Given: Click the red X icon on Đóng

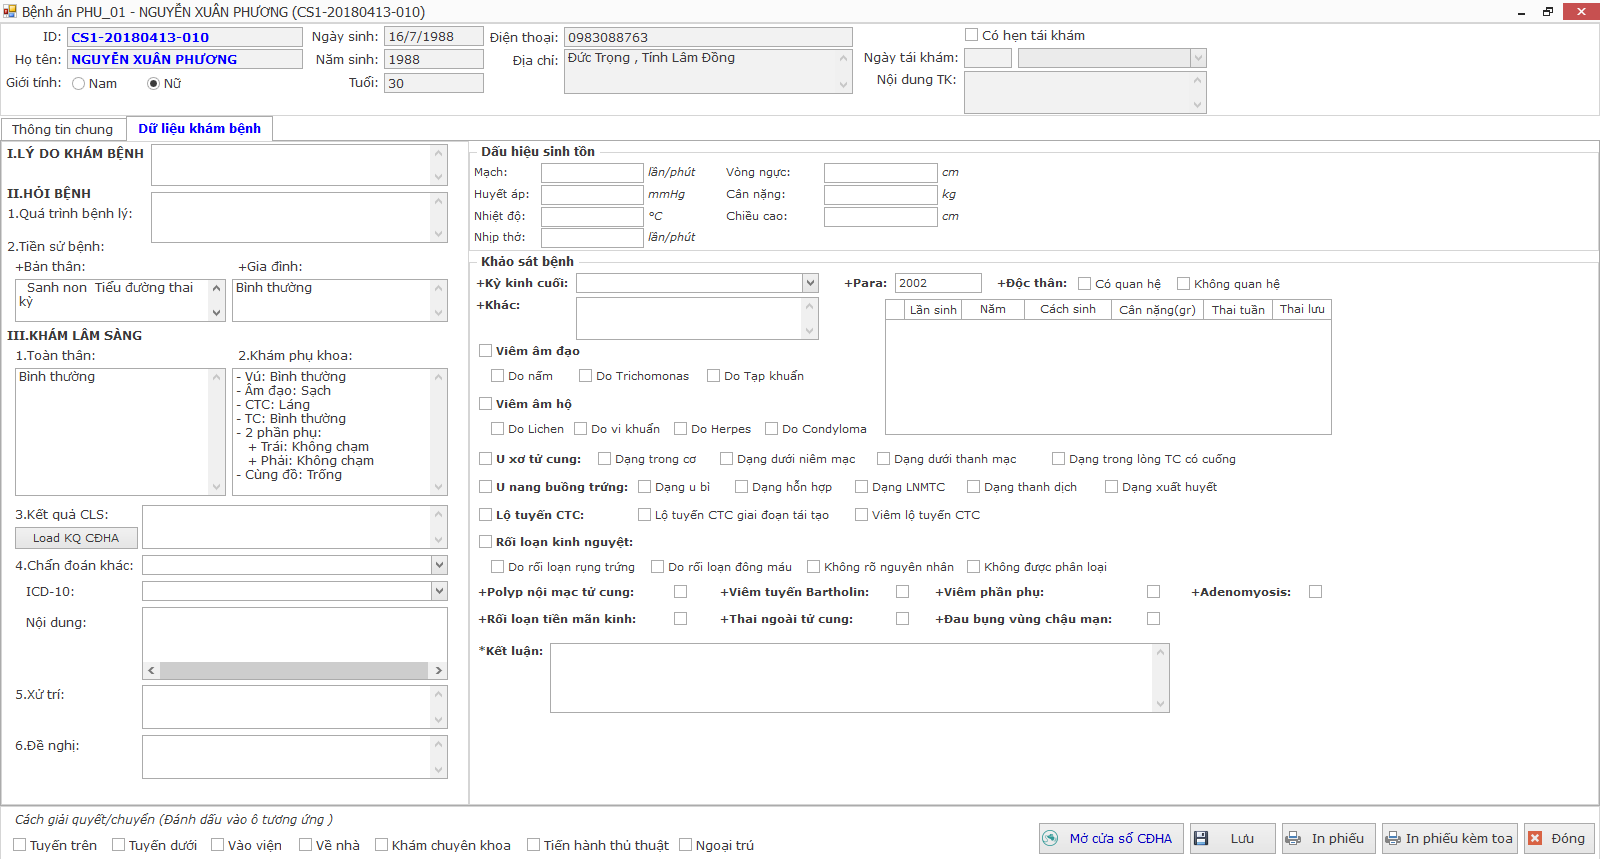Looking at the screenshot, I should pyautogui.click(x=1535, y=838).
